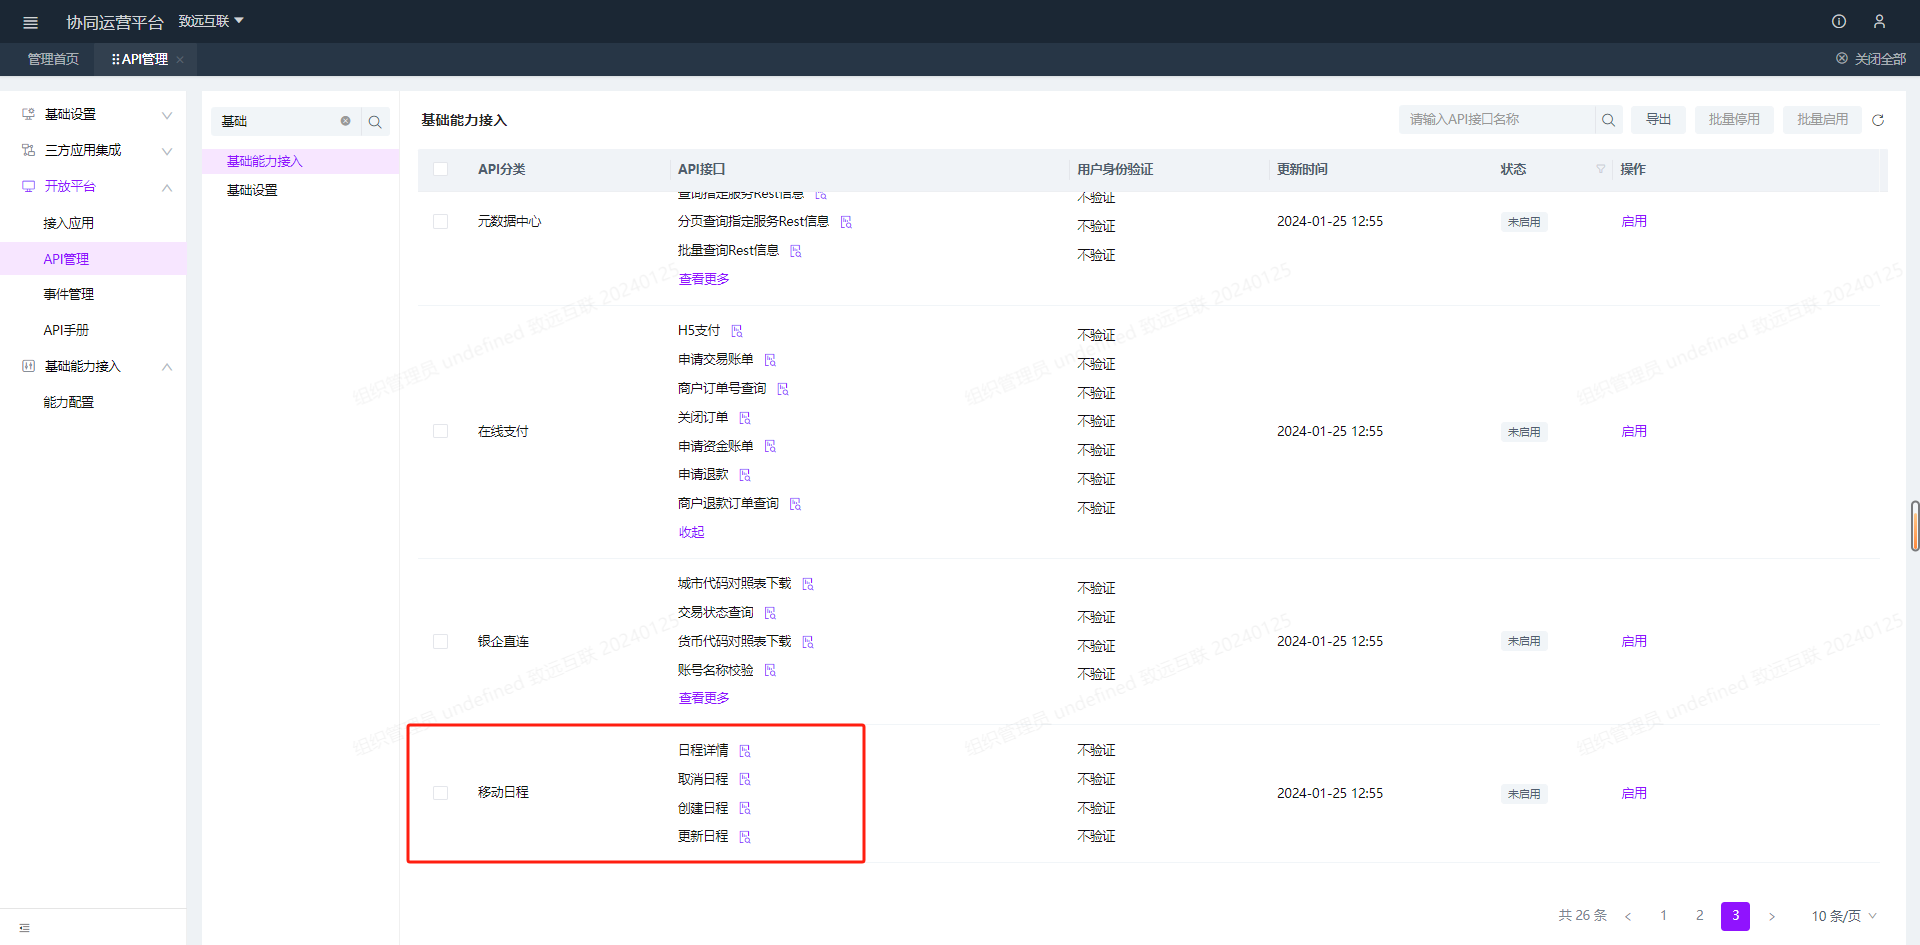Open the document icon next to H5支付
The width and height of the screenshot is (1920, 945).
[737, 331]
